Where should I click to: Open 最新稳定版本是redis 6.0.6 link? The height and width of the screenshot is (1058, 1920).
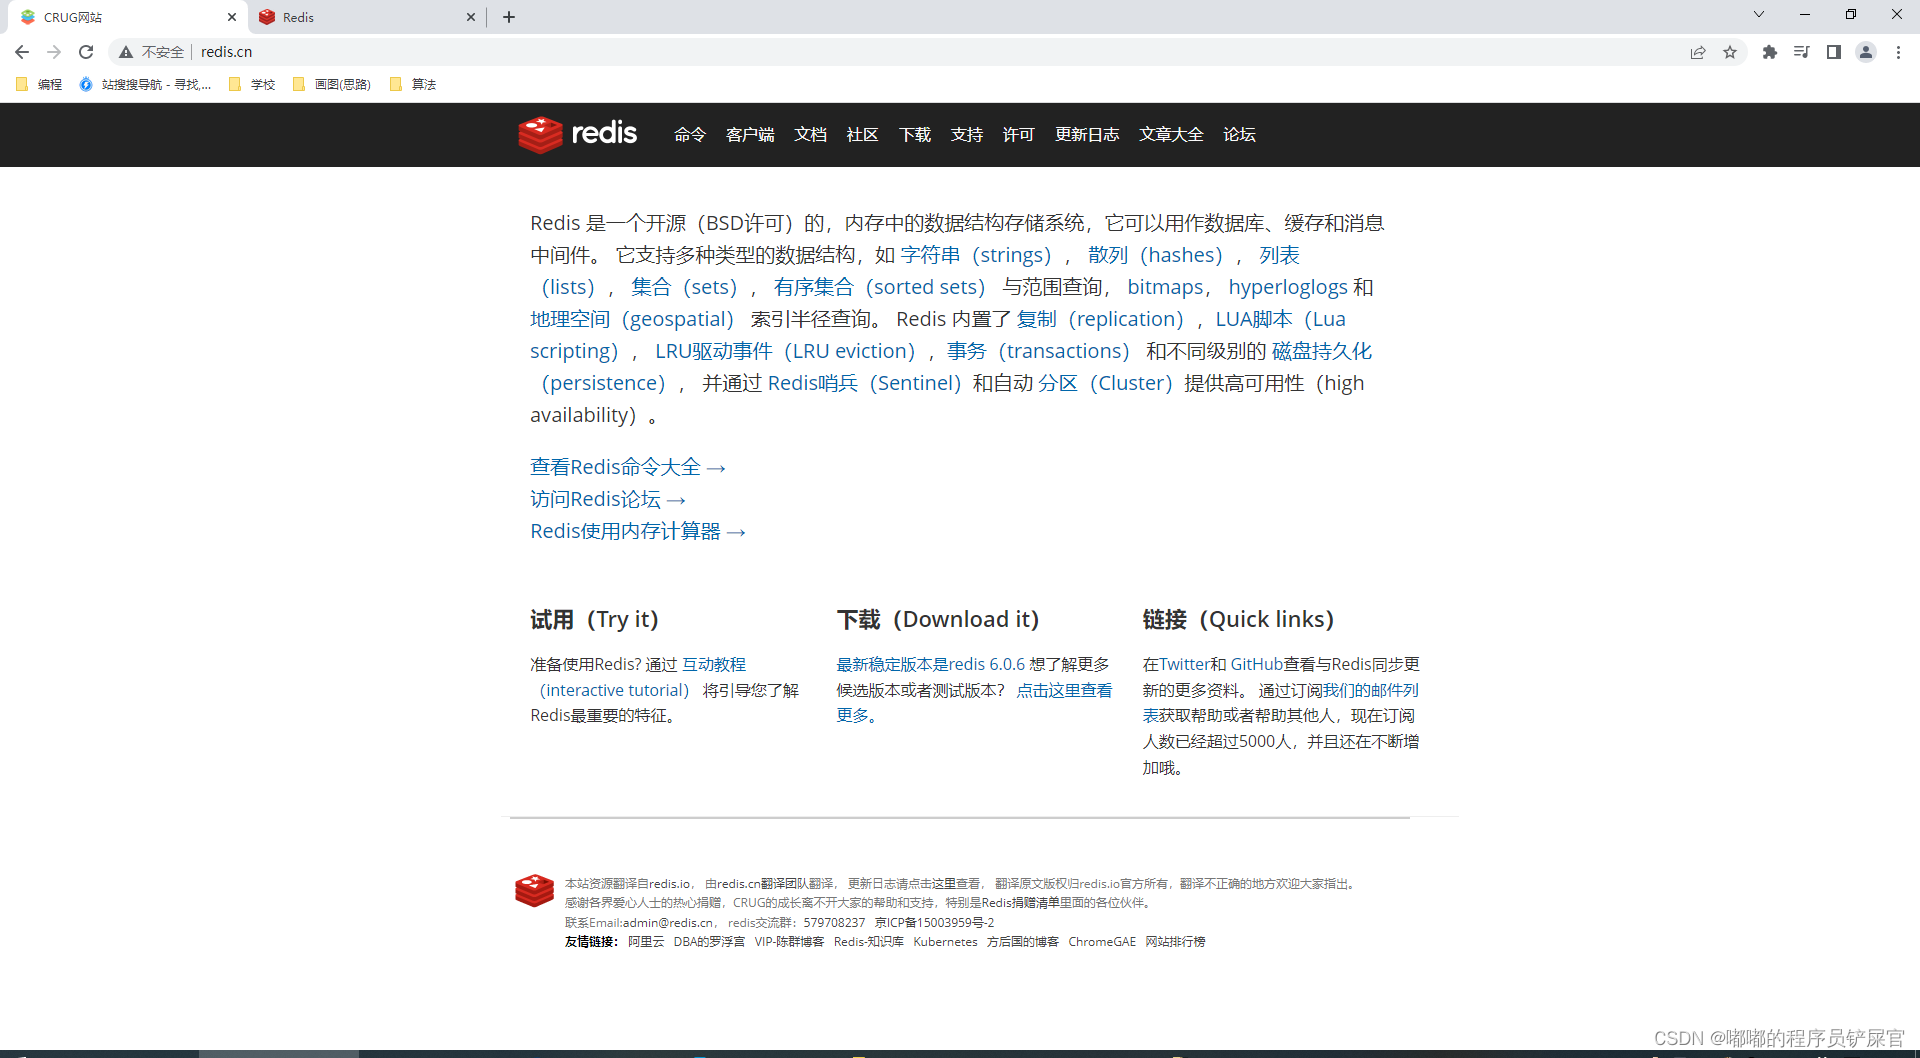pos(931,664)
